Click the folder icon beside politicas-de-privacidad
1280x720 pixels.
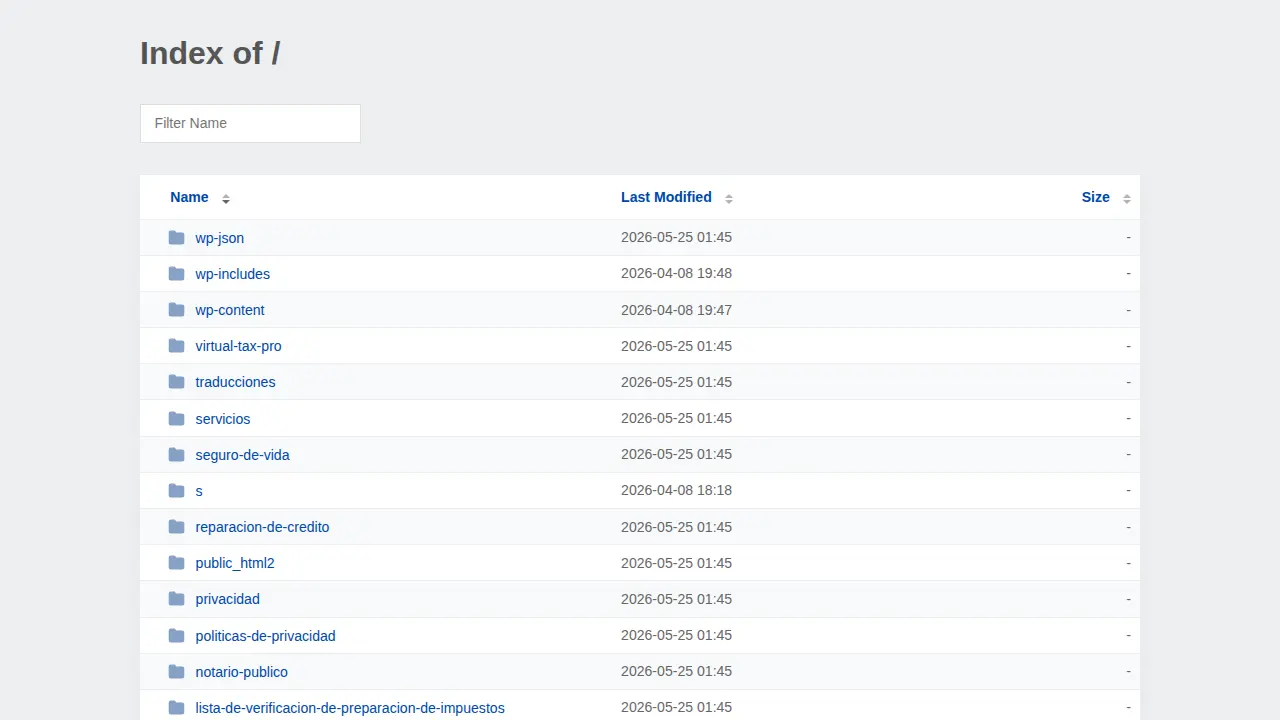(x=177, y=636)
